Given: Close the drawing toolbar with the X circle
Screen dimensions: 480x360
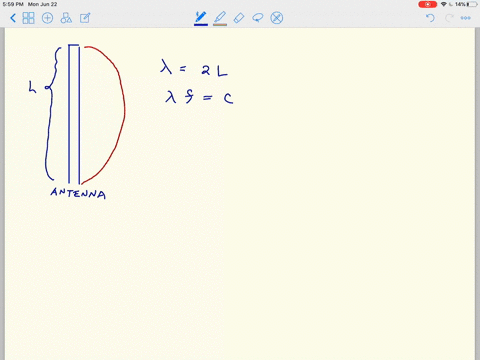Looking at the screenshot, I should click(x=277, y=18).
